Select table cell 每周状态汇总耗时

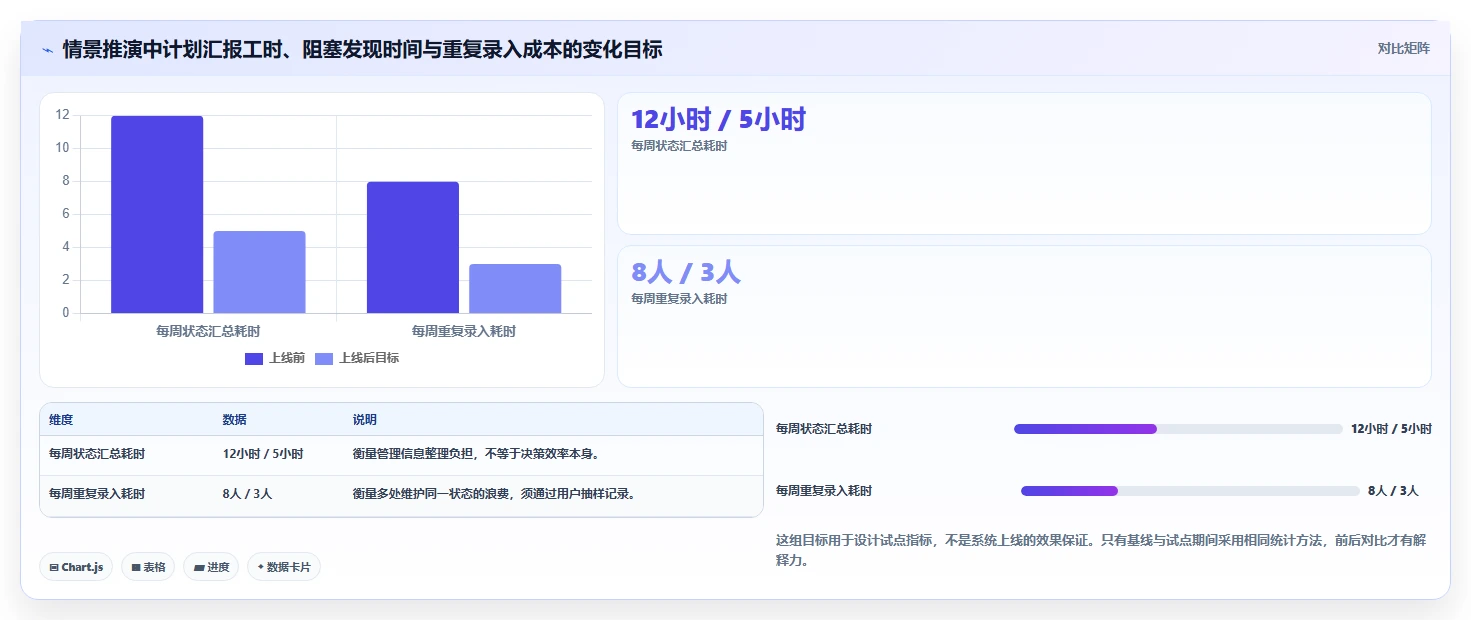[x=97, y=454]
